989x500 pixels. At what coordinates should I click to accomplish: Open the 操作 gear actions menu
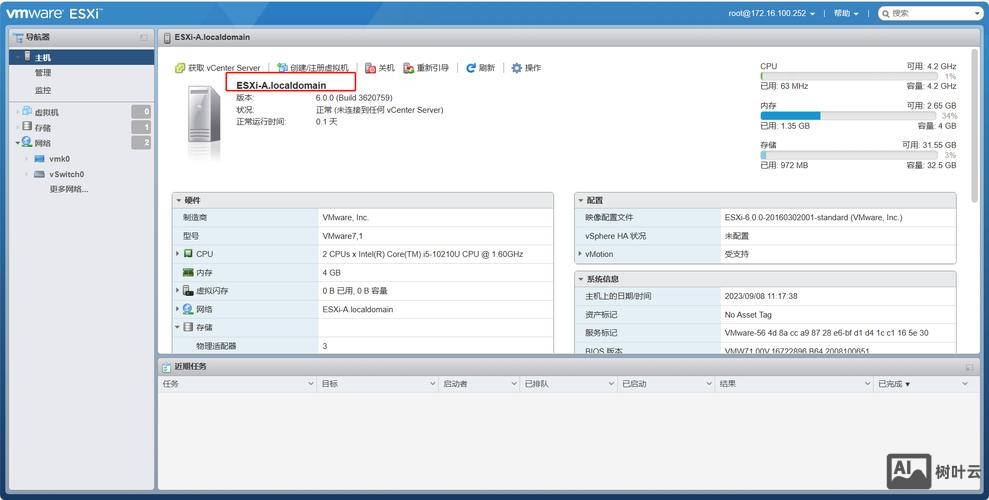coord(517,68)
